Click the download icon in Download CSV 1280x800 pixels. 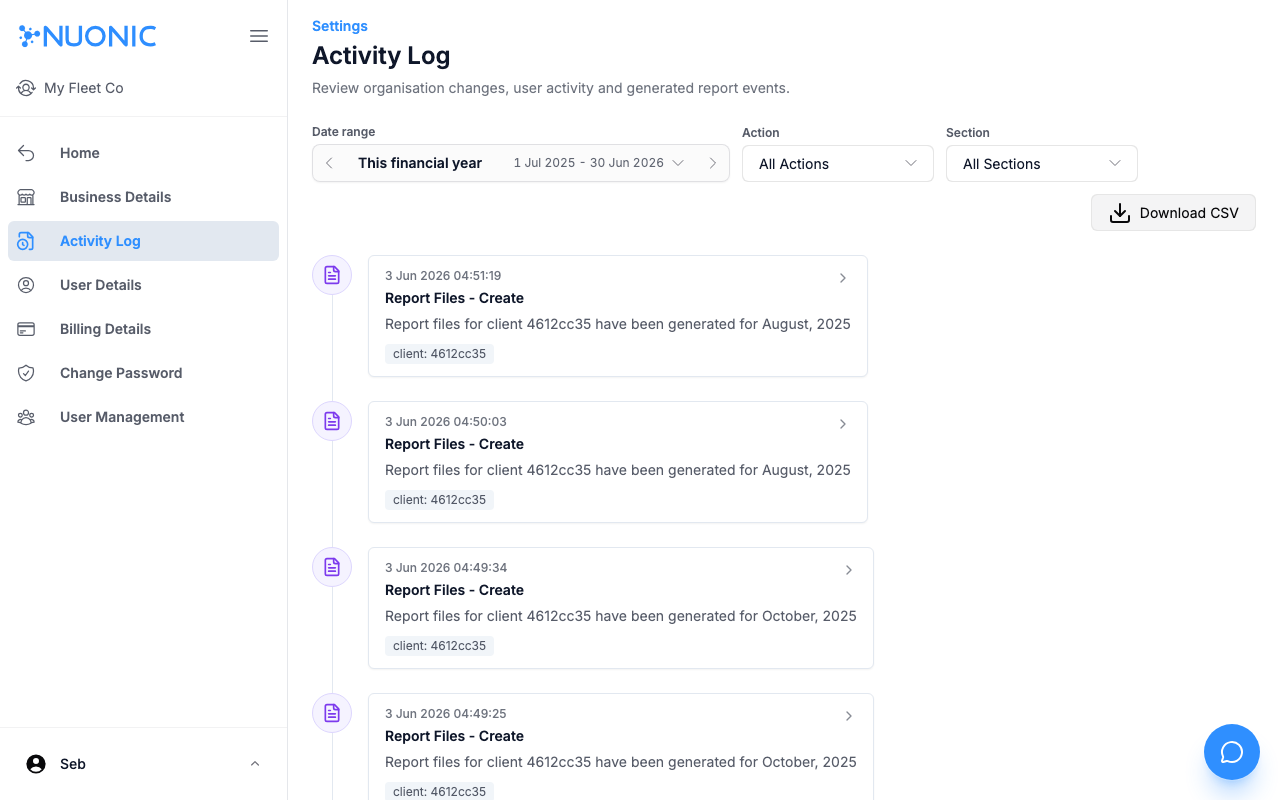[1120, 213]
